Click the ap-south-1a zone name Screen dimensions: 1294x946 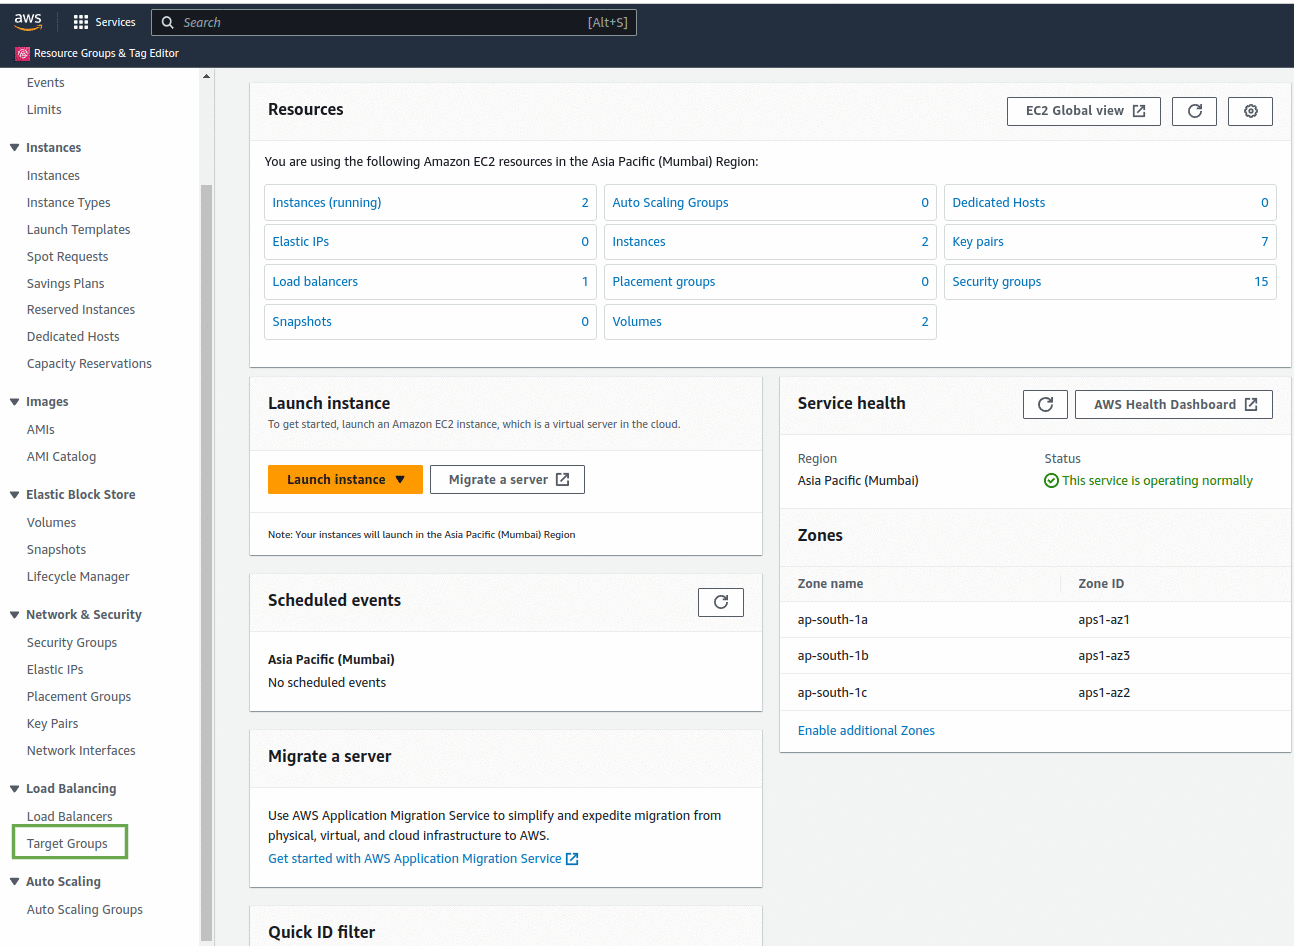coord(832,619)
